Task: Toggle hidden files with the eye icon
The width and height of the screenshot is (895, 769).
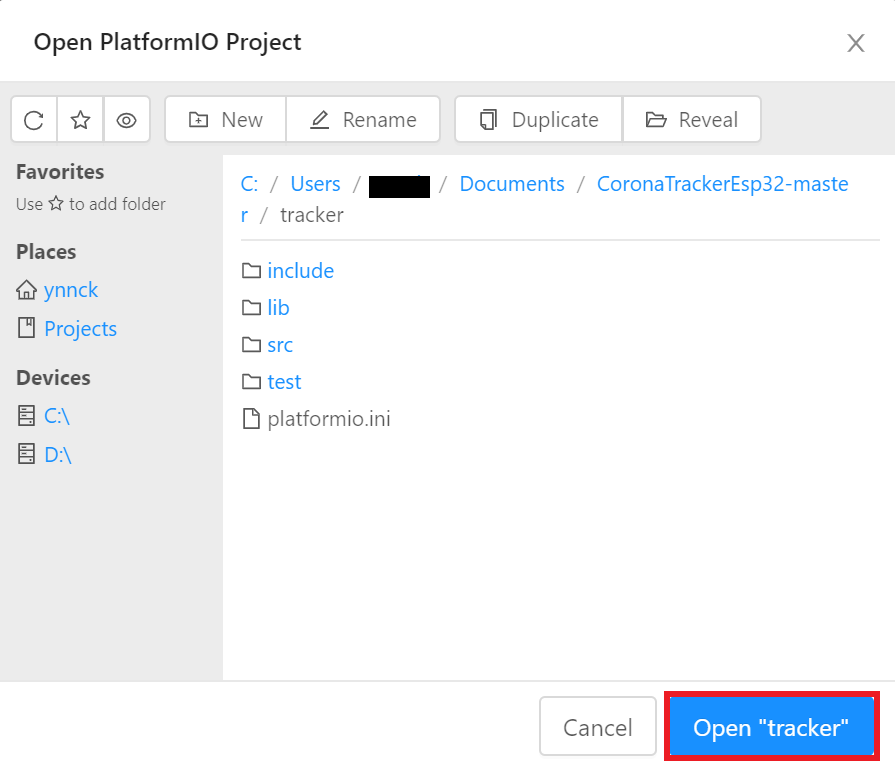Action: point(126,120)
